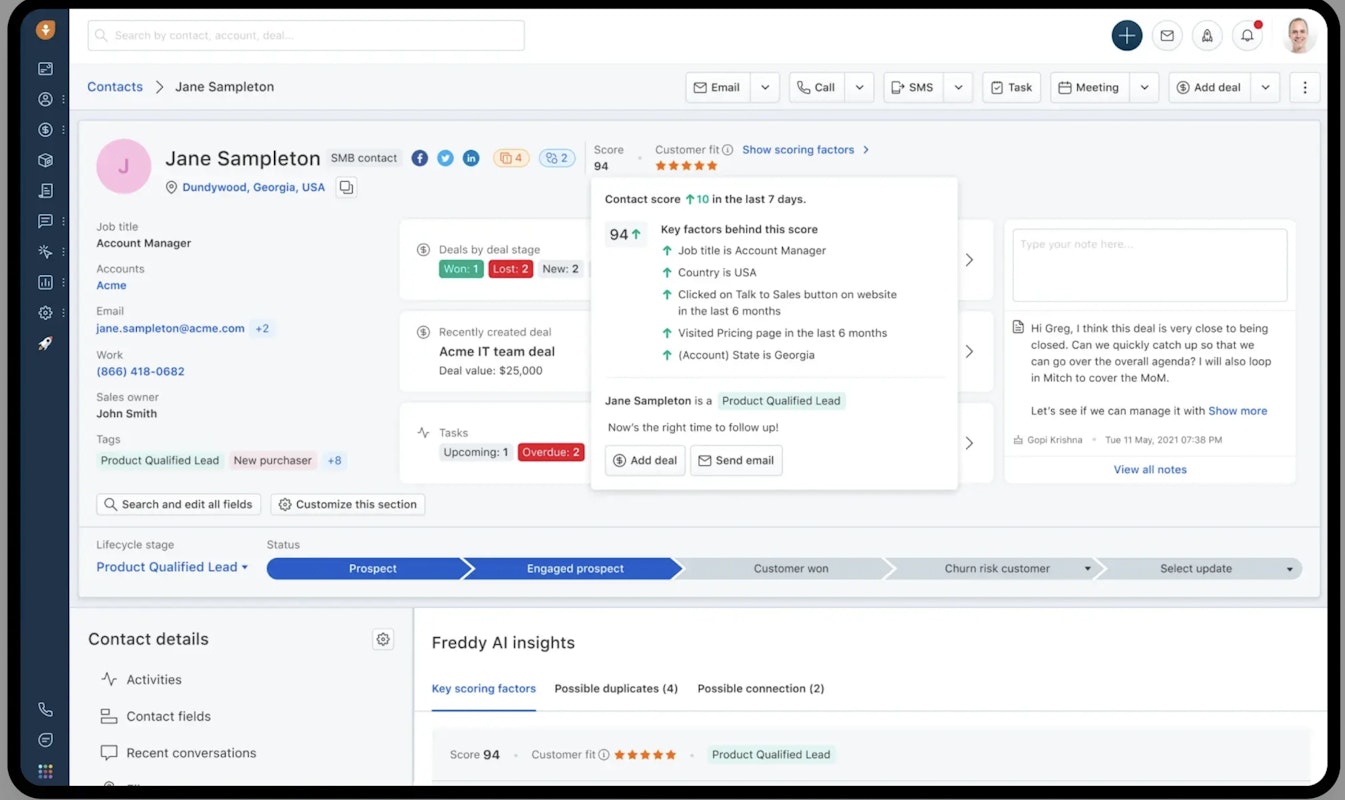Select the Deals dollar icon in the sidebar
The height and width of the screenshot is (800, 1345).
point(44,129)
